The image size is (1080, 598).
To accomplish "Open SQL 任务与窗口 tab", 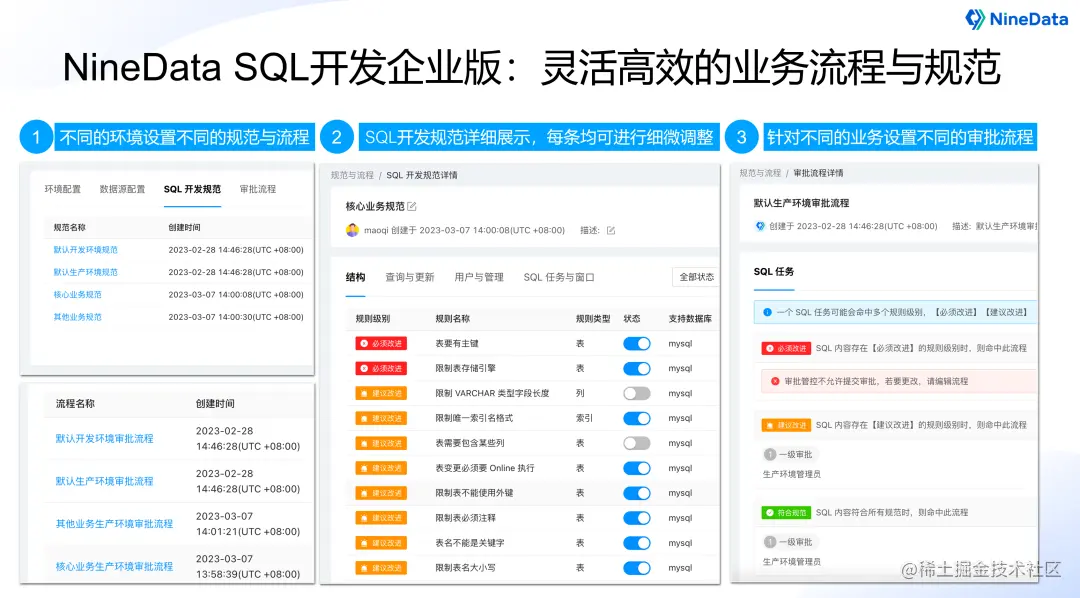I will (559, 277).
